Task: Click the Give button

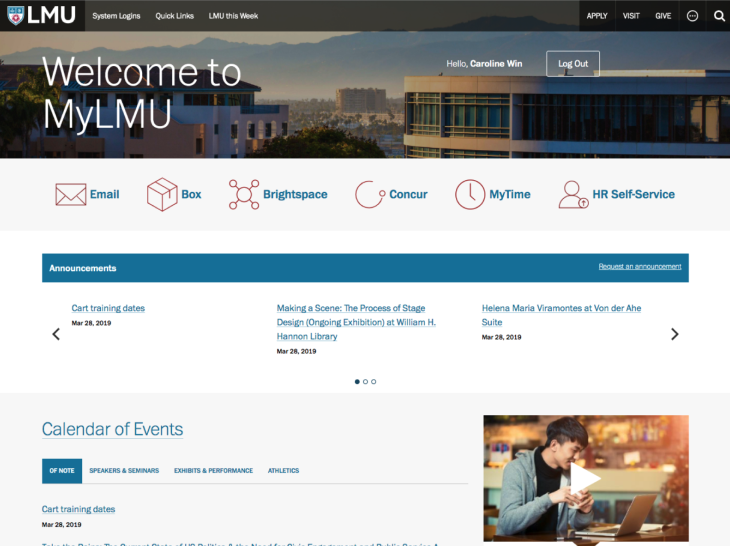Action: (x=663, y=16)
